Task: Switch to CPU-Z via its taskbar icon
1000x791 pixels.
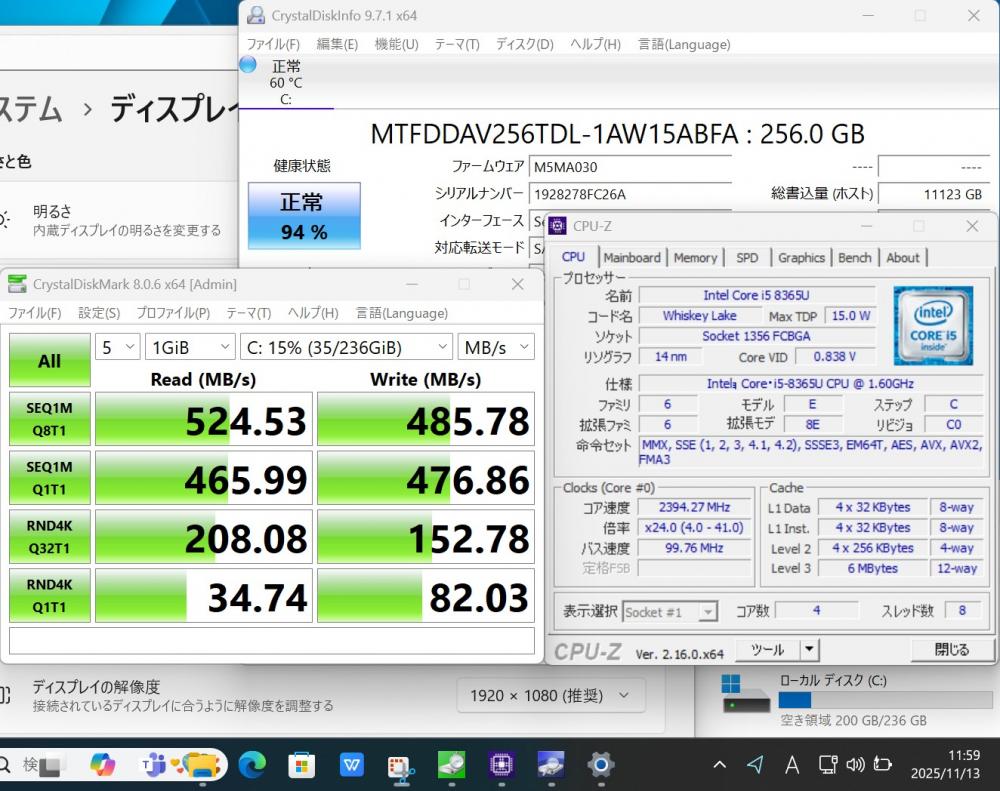Action: pos(501,765)
